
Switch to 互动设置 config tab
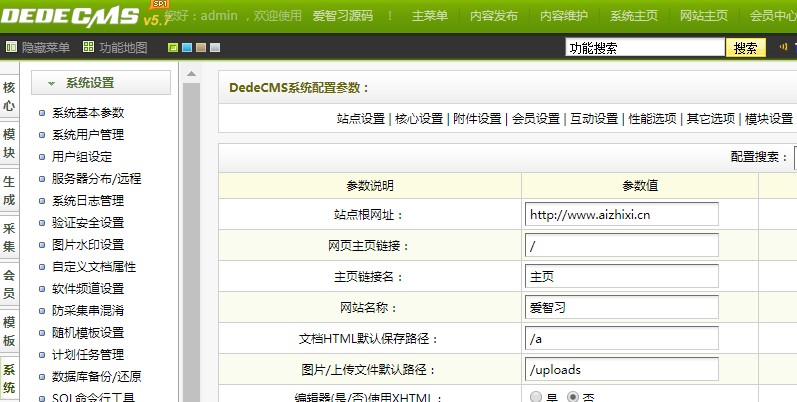(594, 119)
